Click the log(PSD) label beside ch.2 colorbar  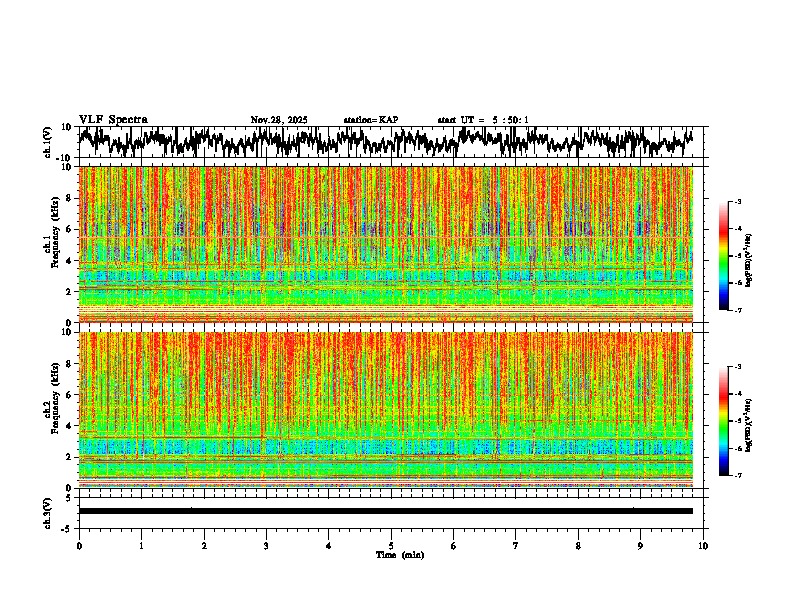coord(749,425)
